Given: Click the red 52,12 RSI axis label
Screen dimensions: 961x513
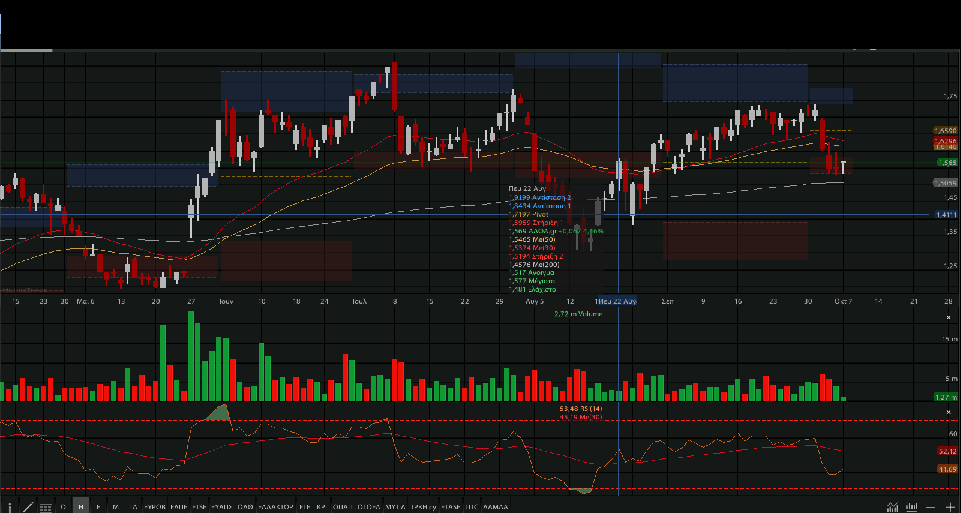Looking at the screenshot, I should pos(948,451).
